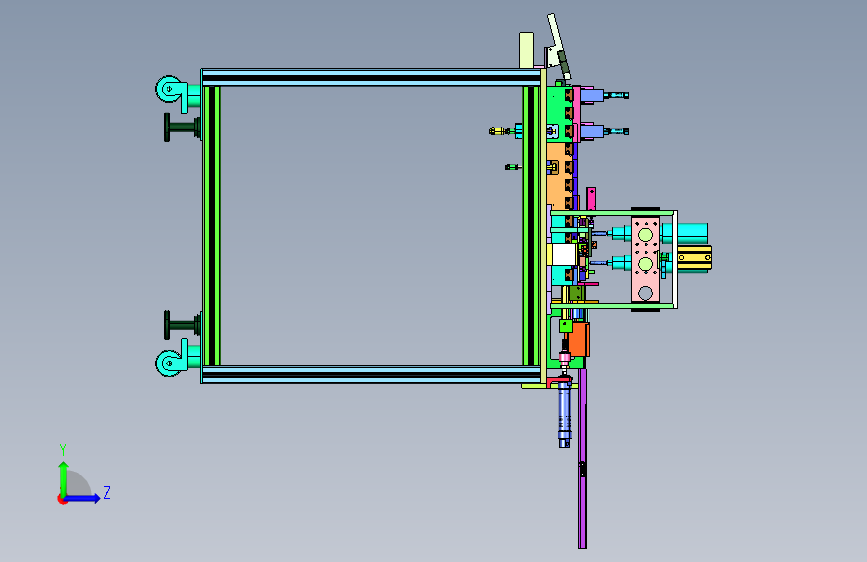867x562 pixels.
Task: Pick the lower dark green leveling foot
Action: (182, 325)
